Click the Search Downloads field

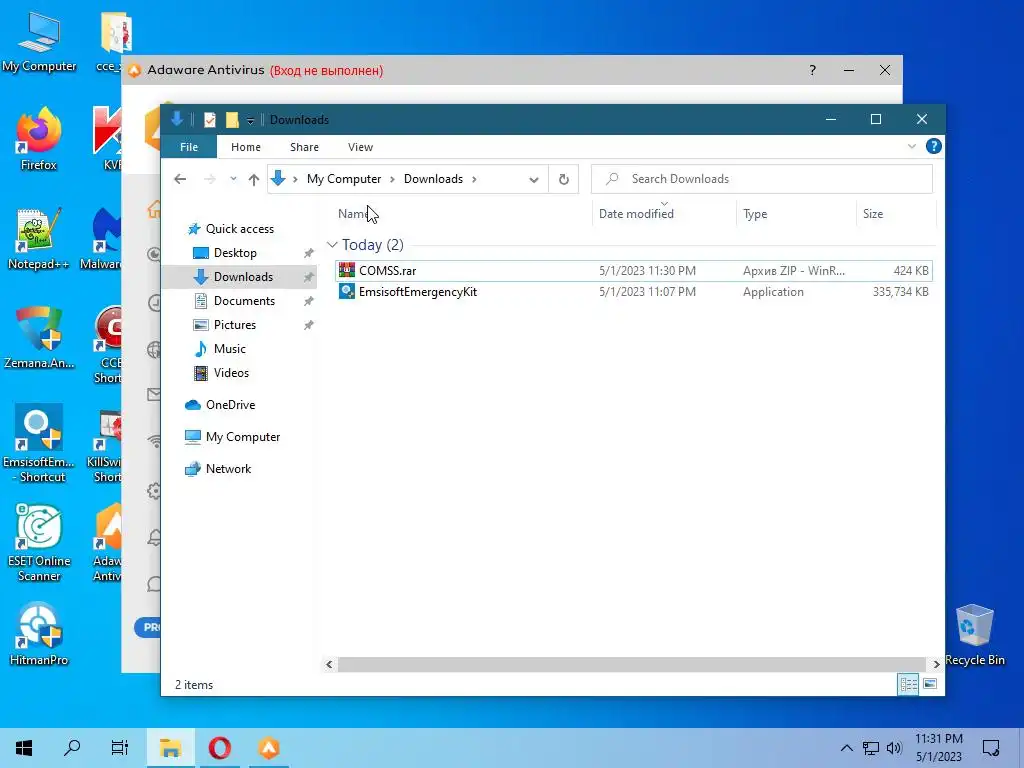pyautogui.click(x=761, y=179)
